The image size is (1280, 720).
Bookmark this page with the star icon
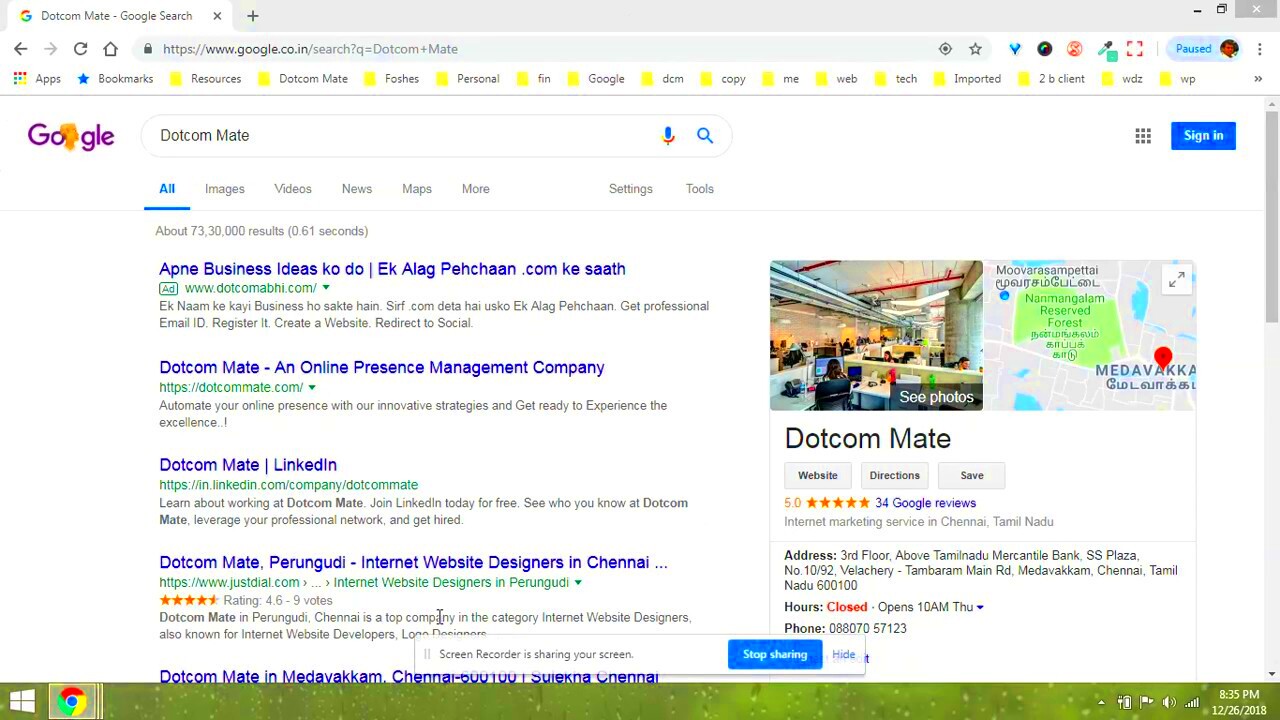(x=975, y=48)
